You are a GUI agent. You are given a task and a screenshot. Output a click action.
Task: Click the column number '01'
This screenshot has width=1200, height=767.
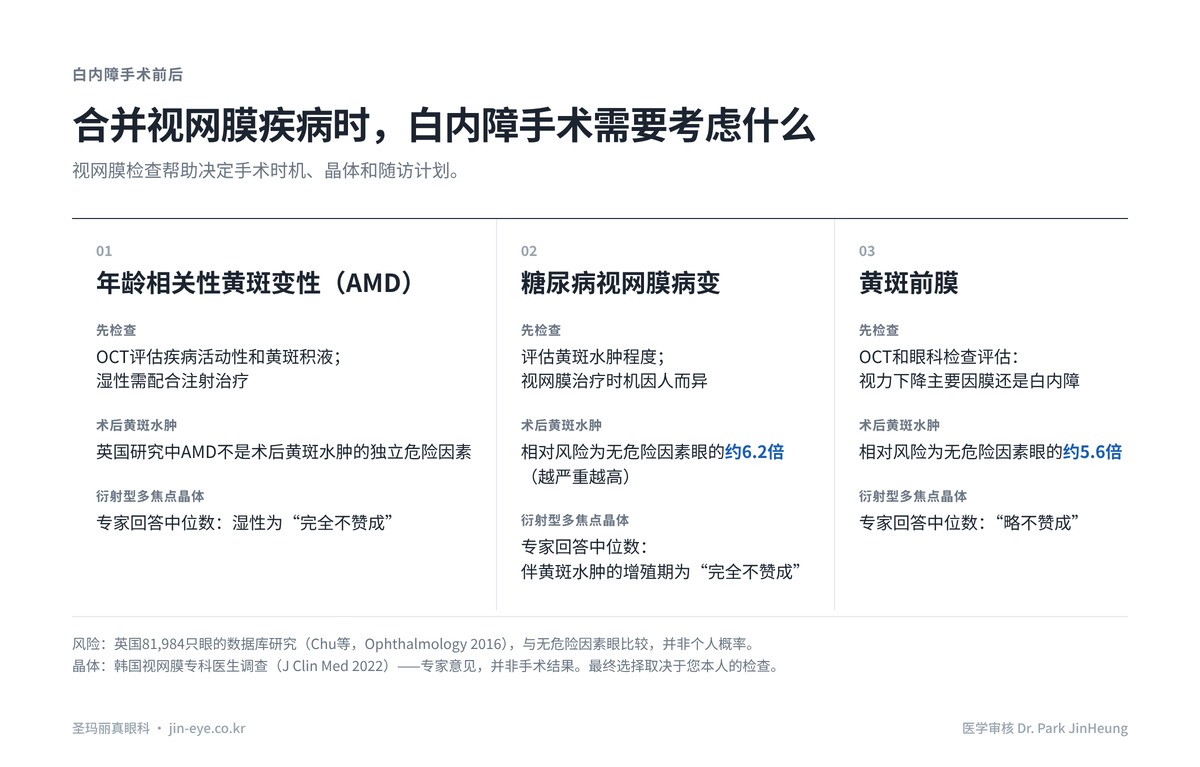pyautogui.click(x=104, y=251)
